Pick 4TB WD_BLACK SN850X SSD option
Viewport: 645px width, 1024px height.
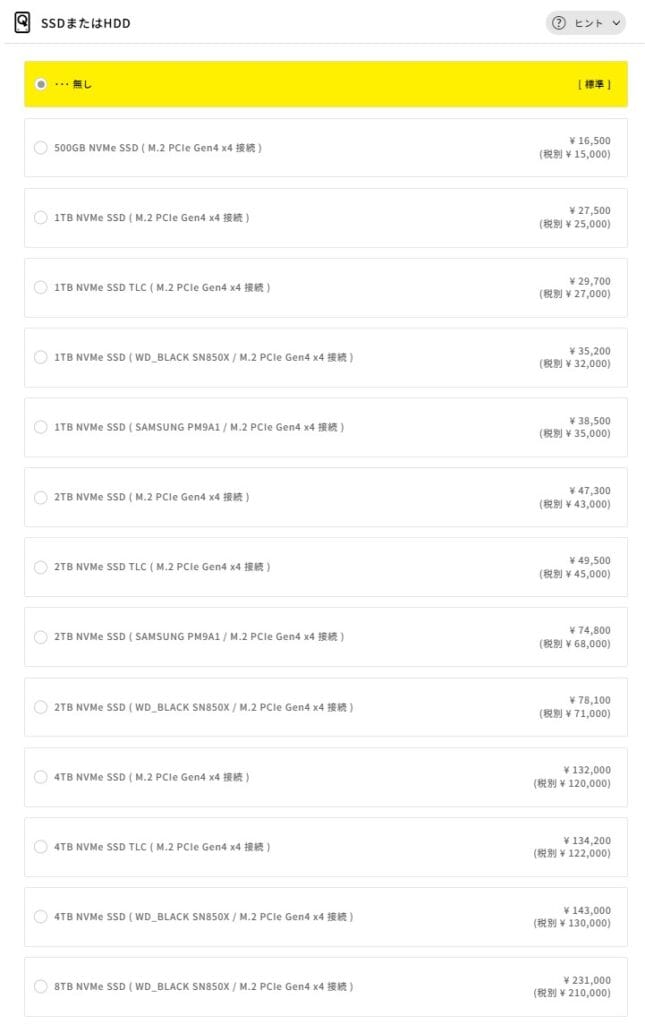click(41, 917)
